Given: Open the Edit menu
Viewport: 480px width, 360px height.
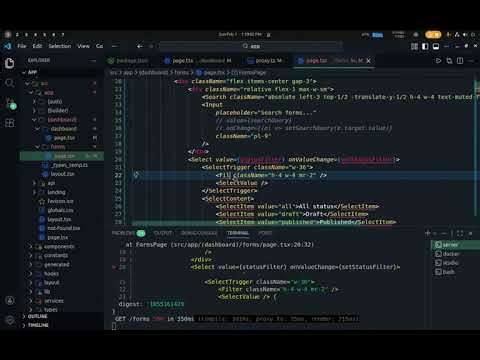Looking at the screenshot, I should (x=37, y=46).
